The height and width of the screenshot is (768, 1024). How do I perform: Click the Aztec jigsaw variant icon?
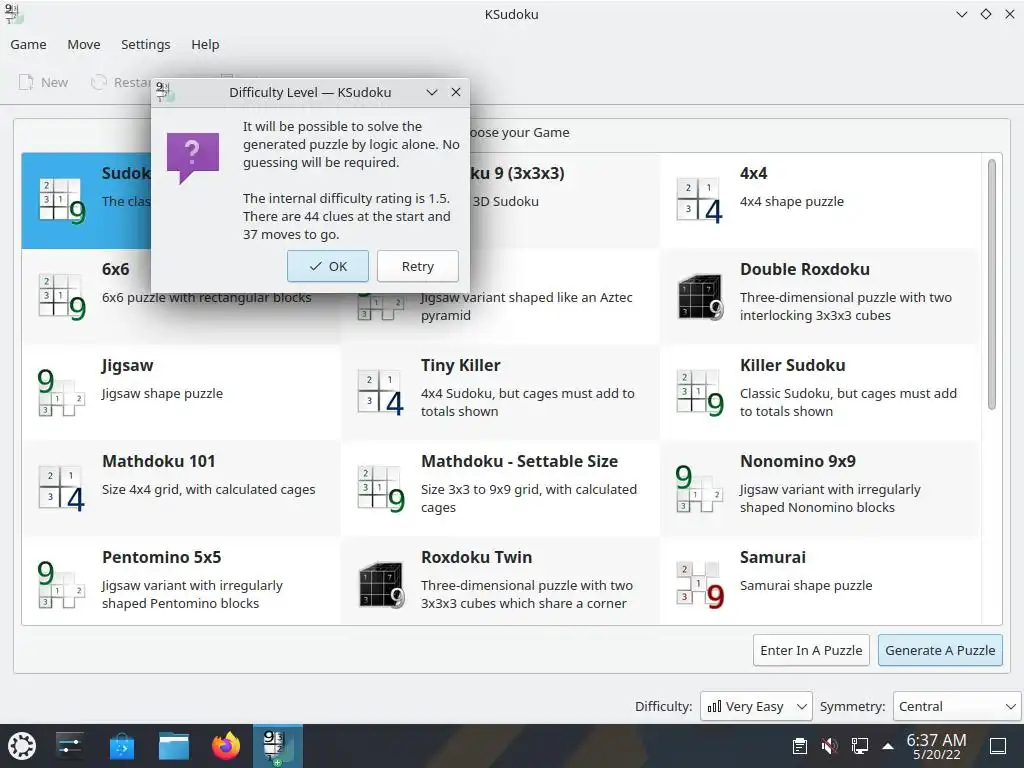click(x=380, y=307)
